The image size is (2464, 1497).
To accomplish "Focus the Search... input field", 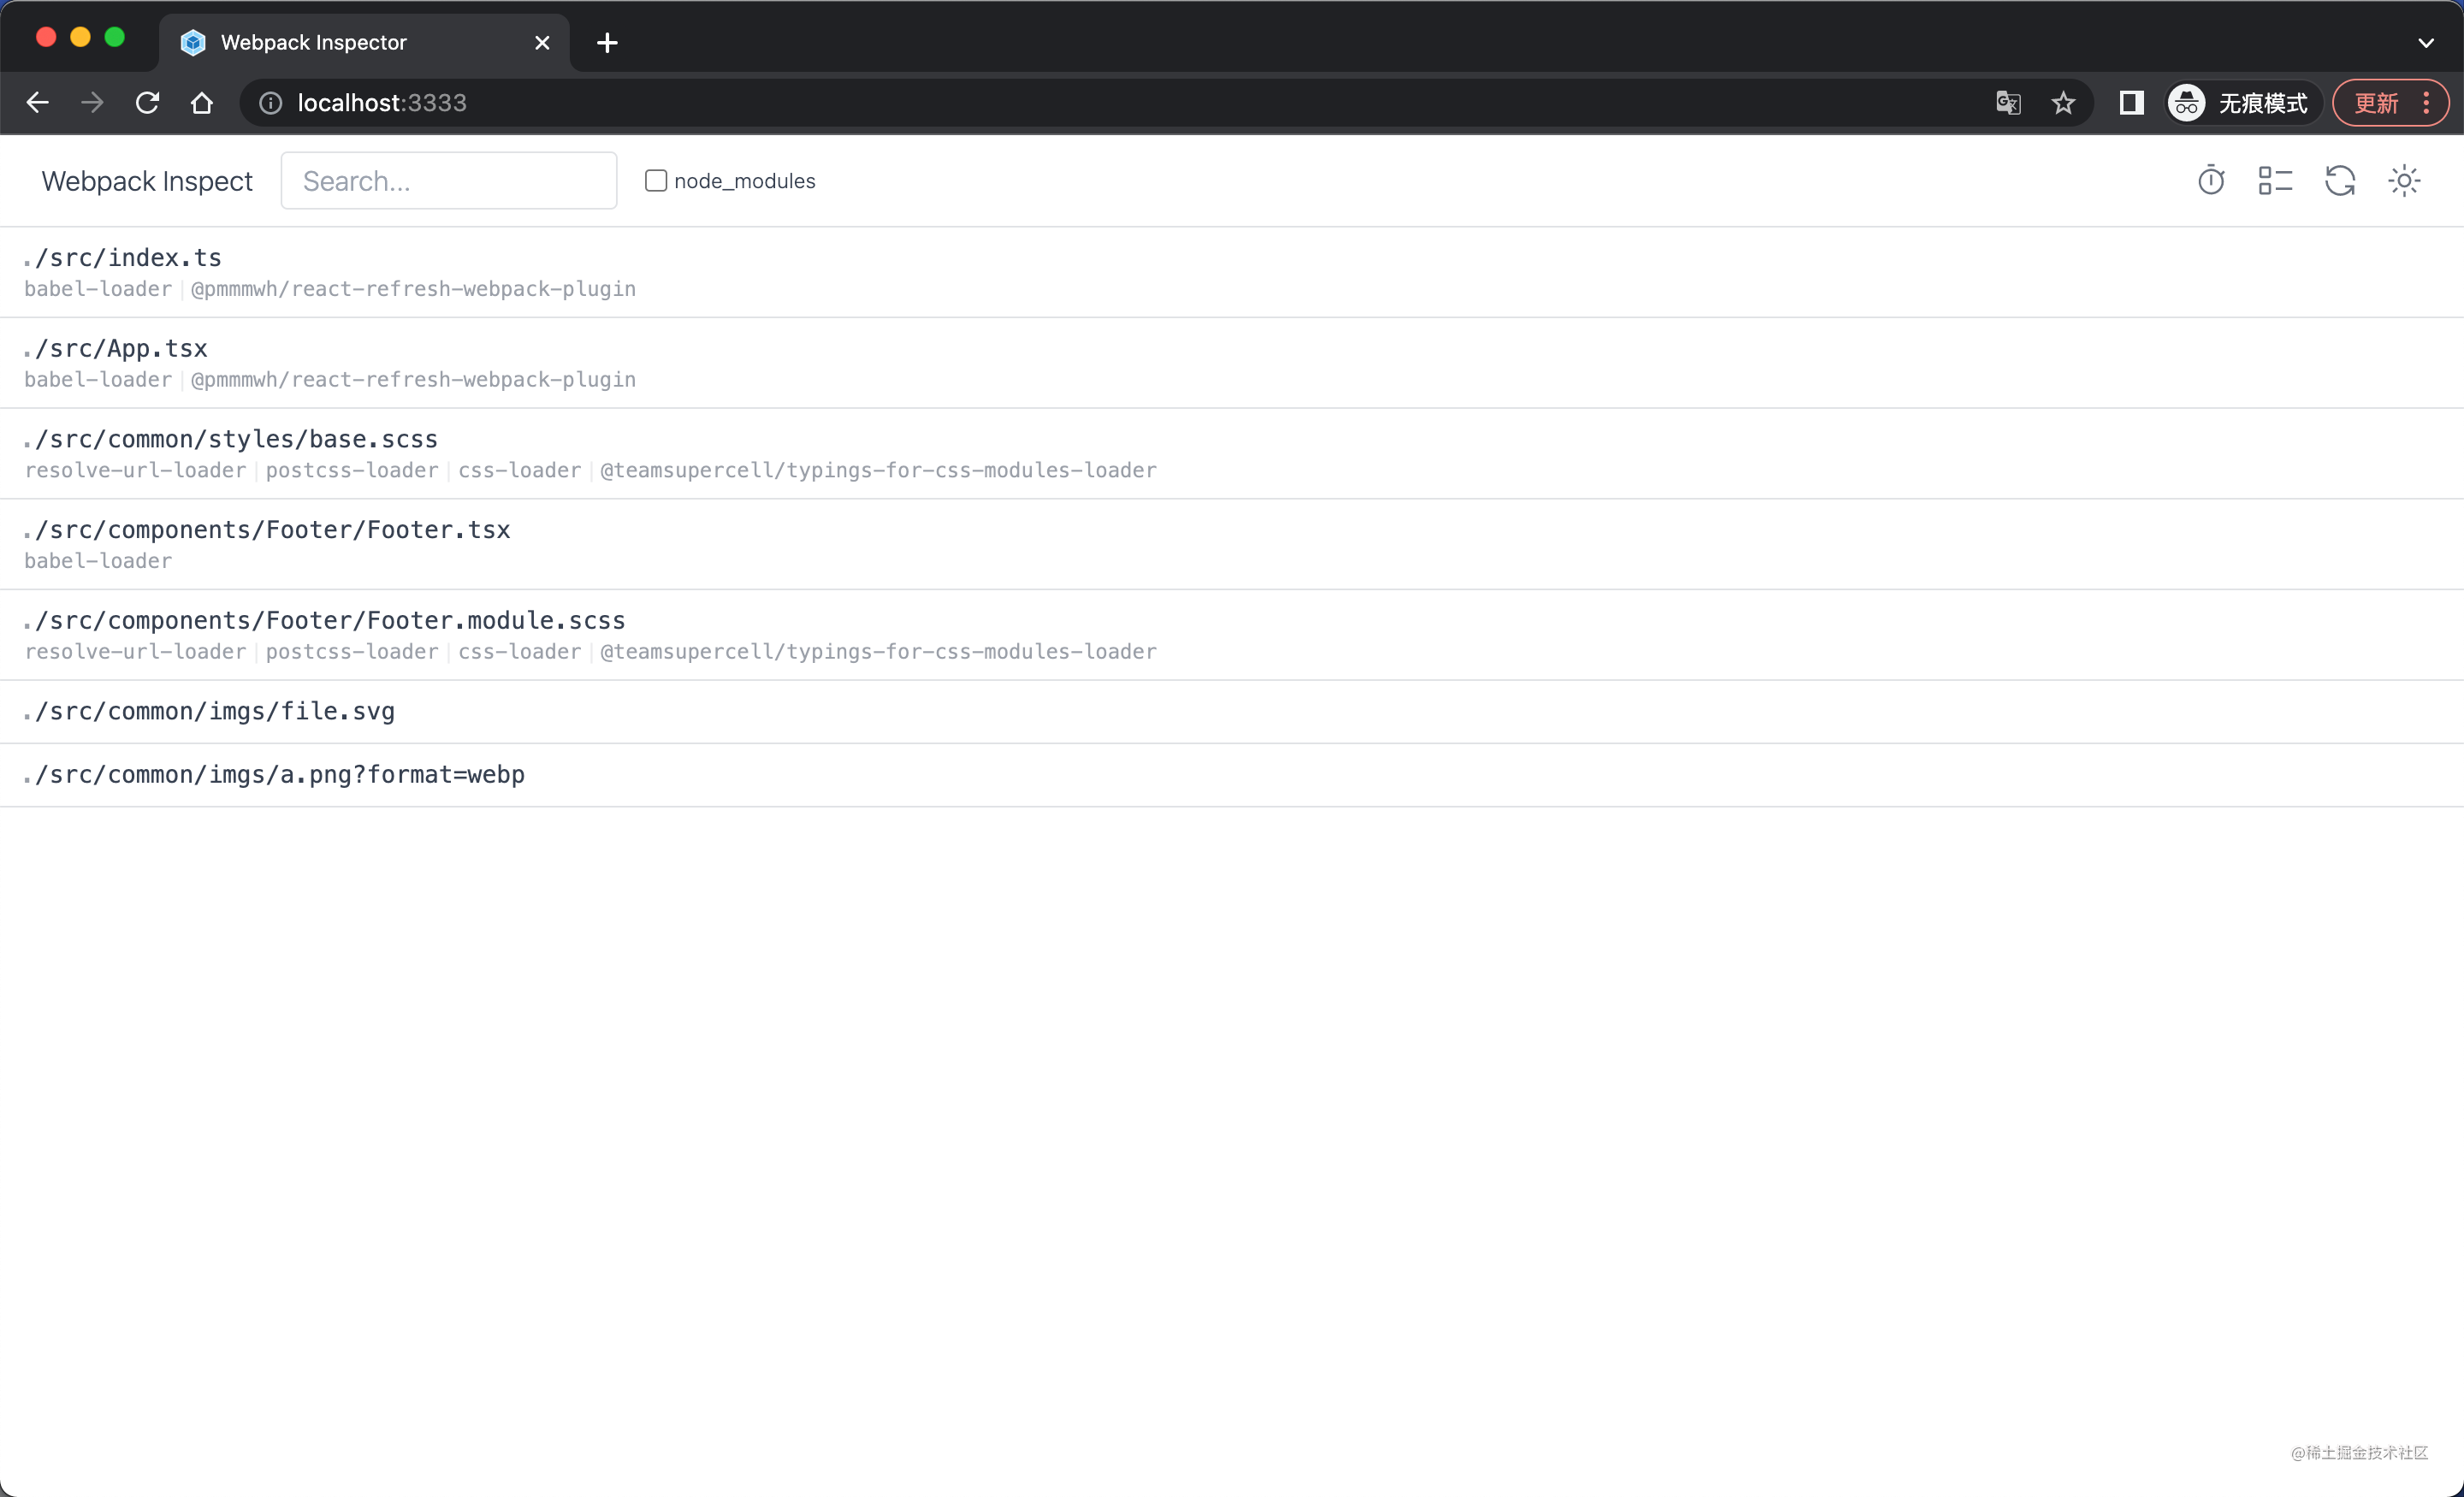I will [449, 181].
